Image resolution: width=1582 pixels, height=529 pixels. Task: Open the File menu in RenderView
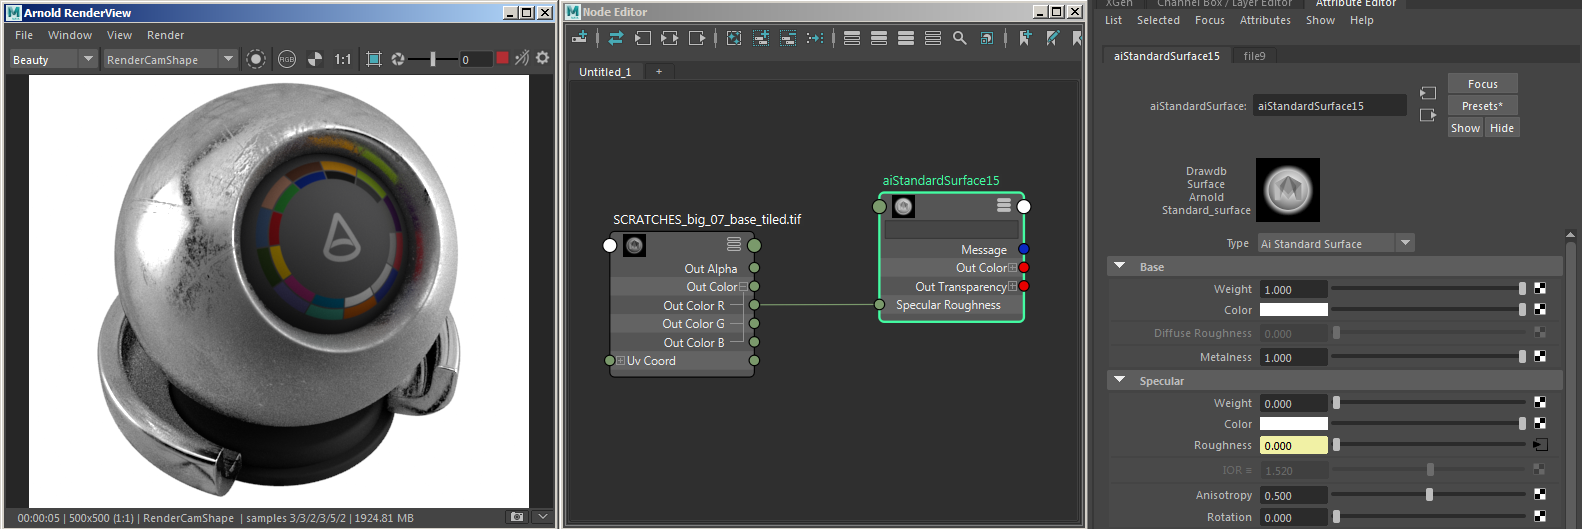[x=24, y=35]
